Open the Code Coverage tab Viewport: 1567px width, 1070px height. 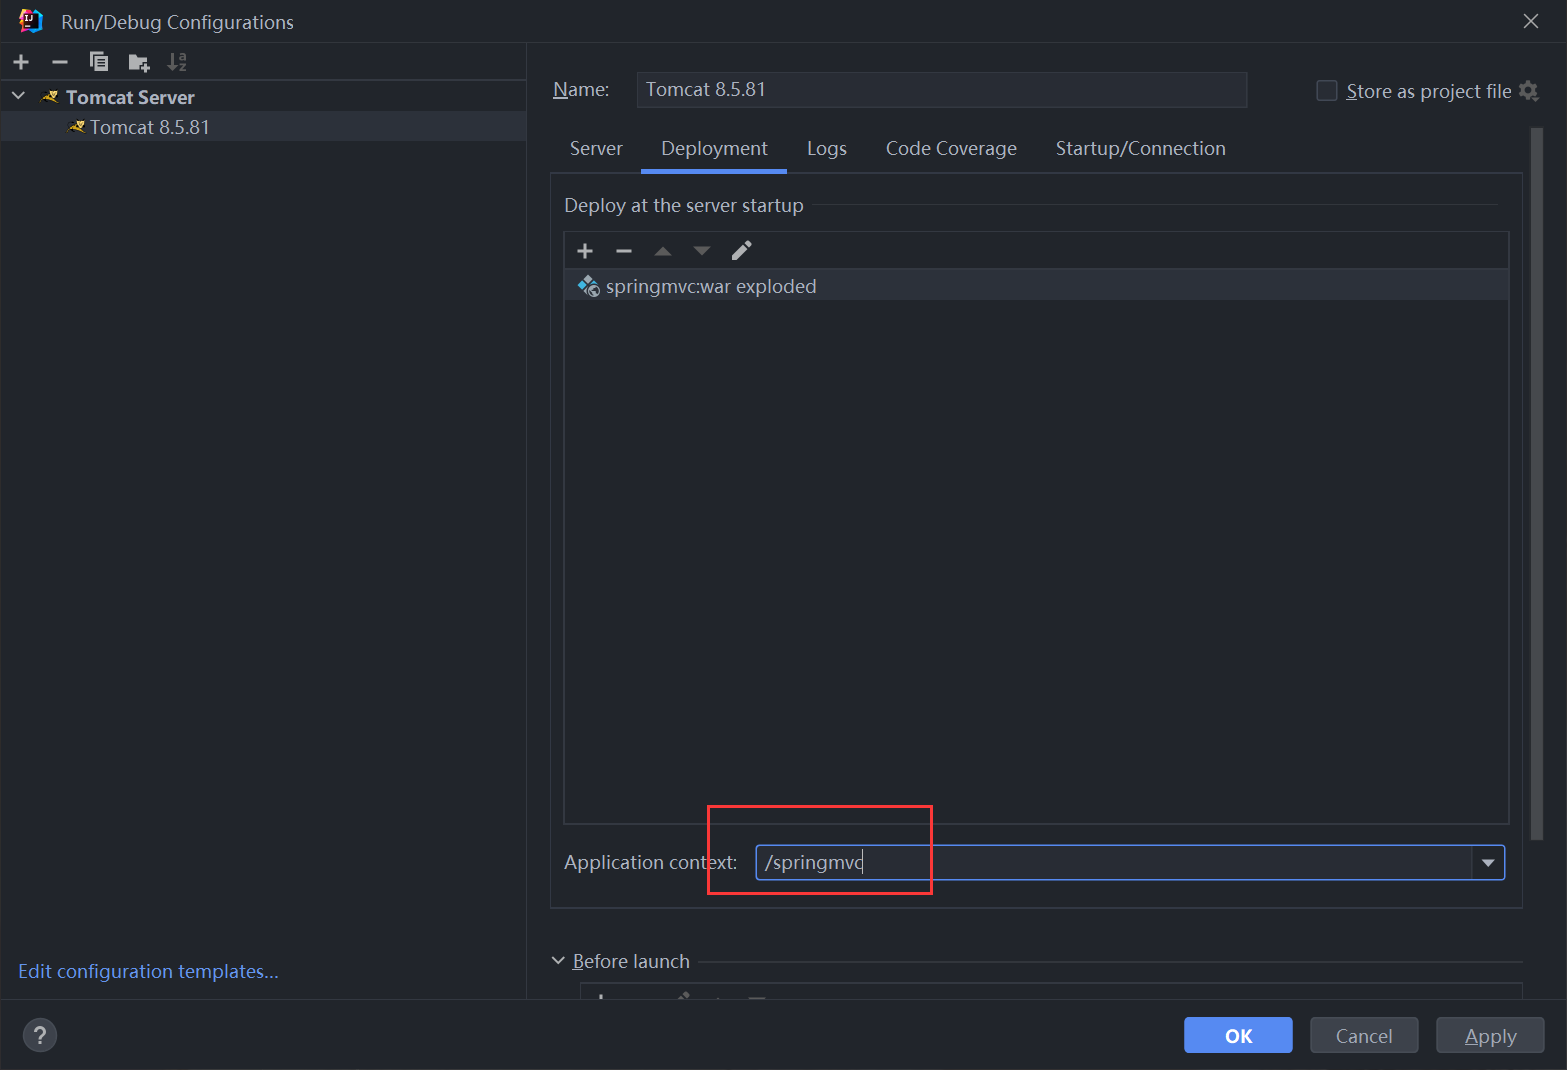pyautogui.click(x=951, y=149)
